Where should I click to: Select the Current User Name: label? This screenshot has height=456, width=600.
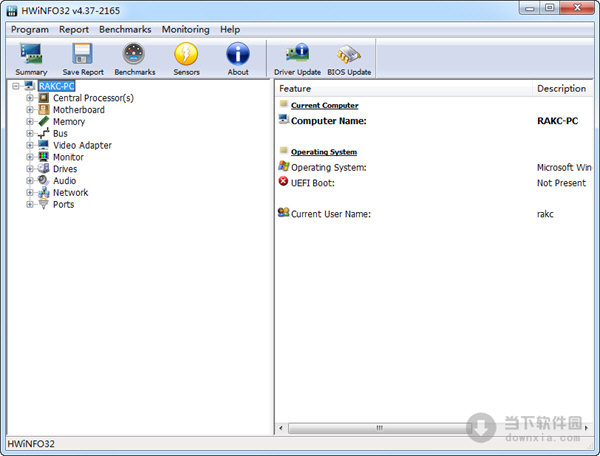pos(331,214)
